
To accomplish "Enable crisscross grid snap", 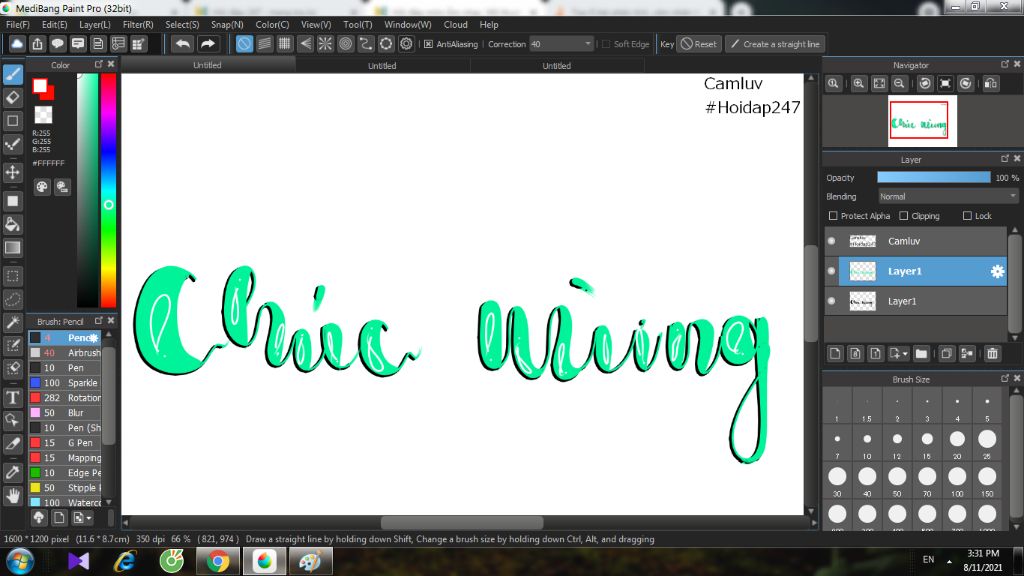I will 285,44.
